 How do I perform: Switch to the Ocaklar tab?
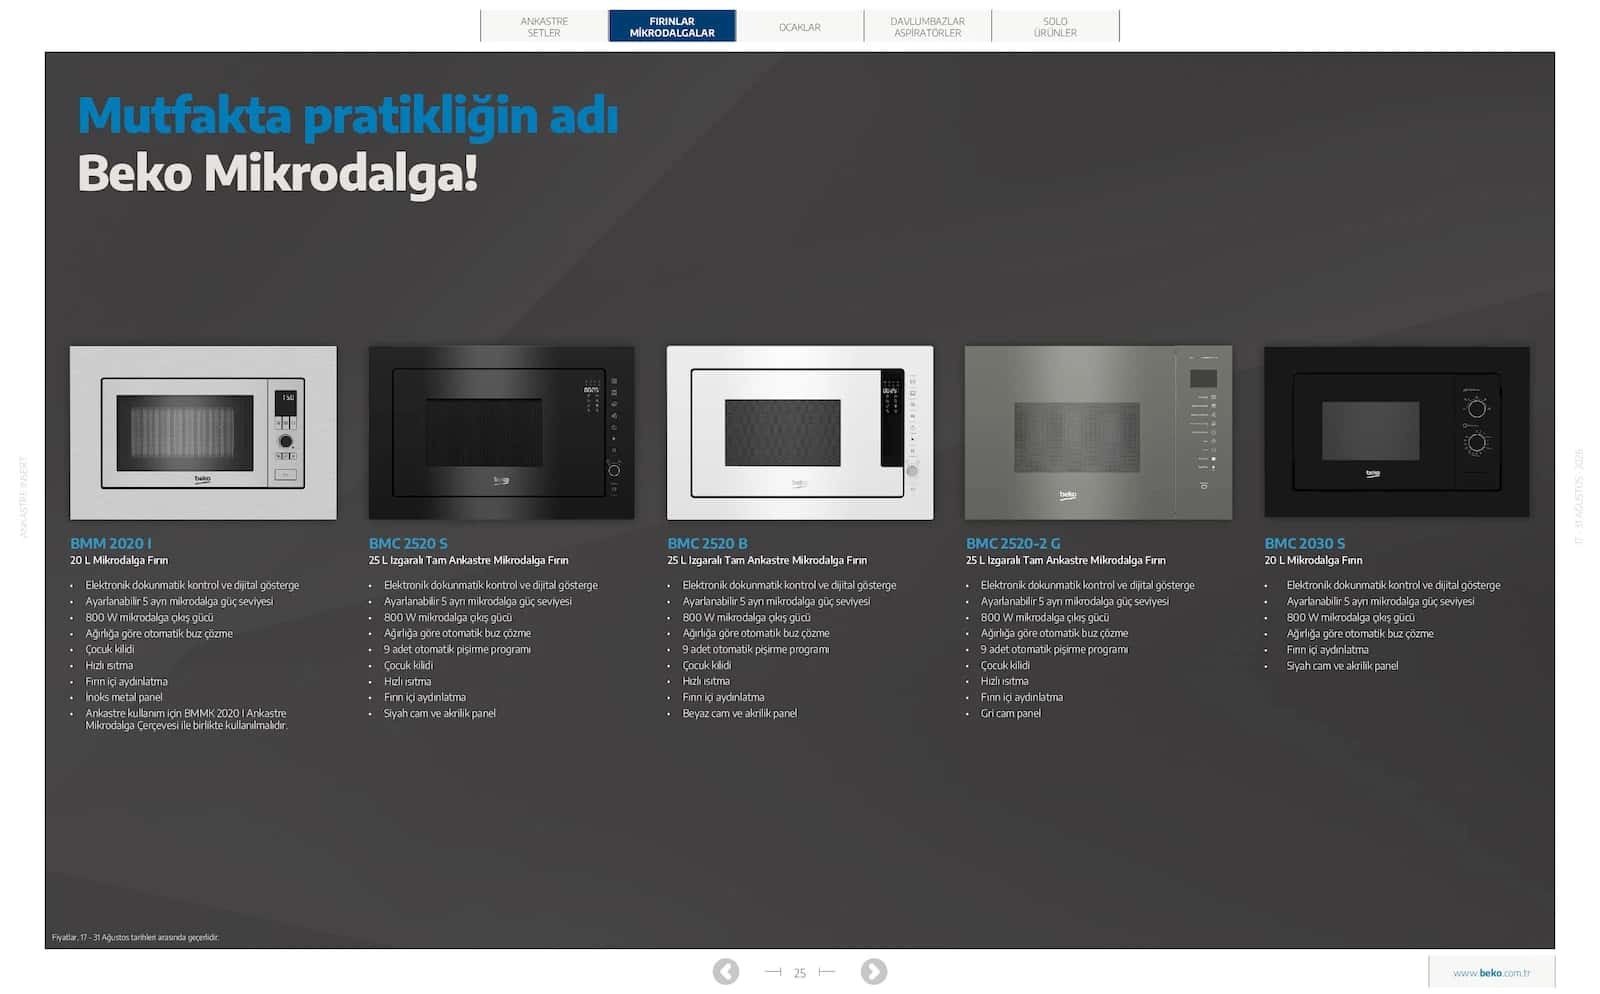[800, 27]
